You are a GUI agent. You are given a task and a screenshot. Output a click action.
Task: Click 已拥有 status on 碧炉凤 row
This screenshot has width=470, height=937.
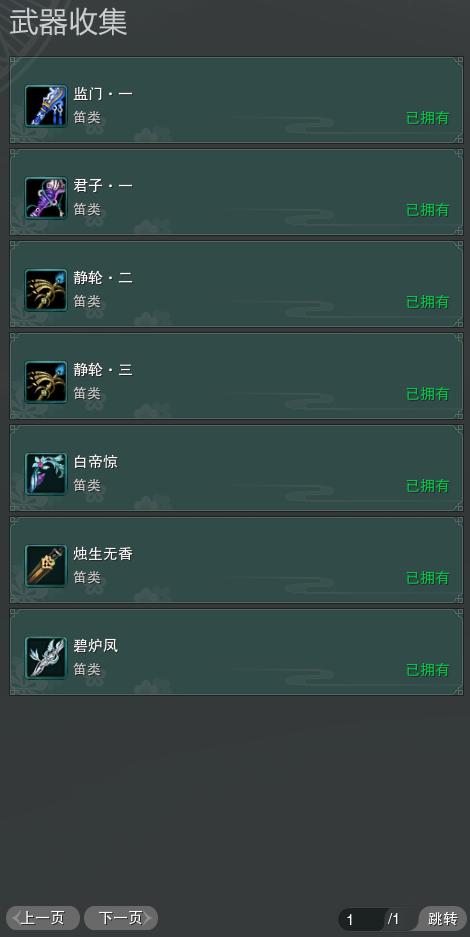click(x=428, y=670)
